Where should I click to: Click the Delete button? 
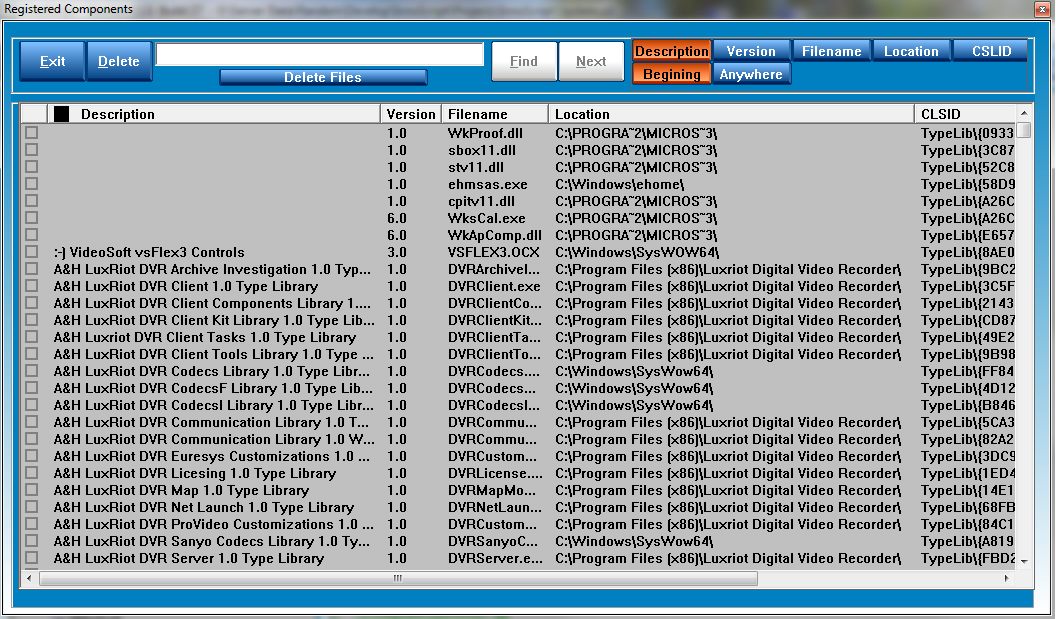coord(119,61)
